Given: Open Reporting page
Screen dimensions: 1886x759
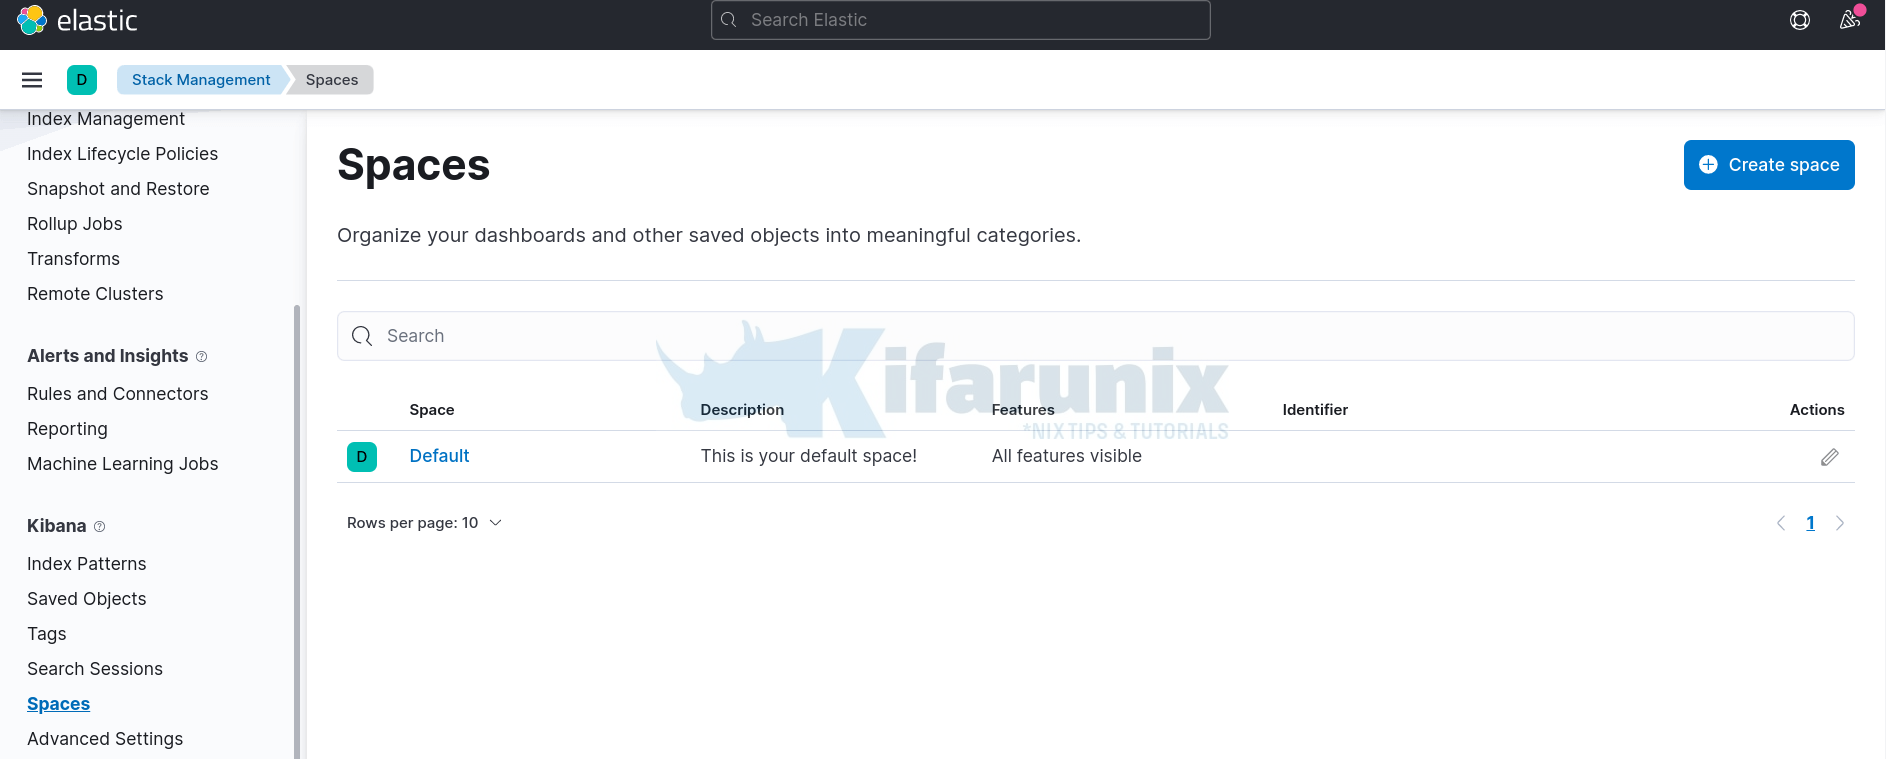Looking at the screenshot, I should tap(67, 429).
